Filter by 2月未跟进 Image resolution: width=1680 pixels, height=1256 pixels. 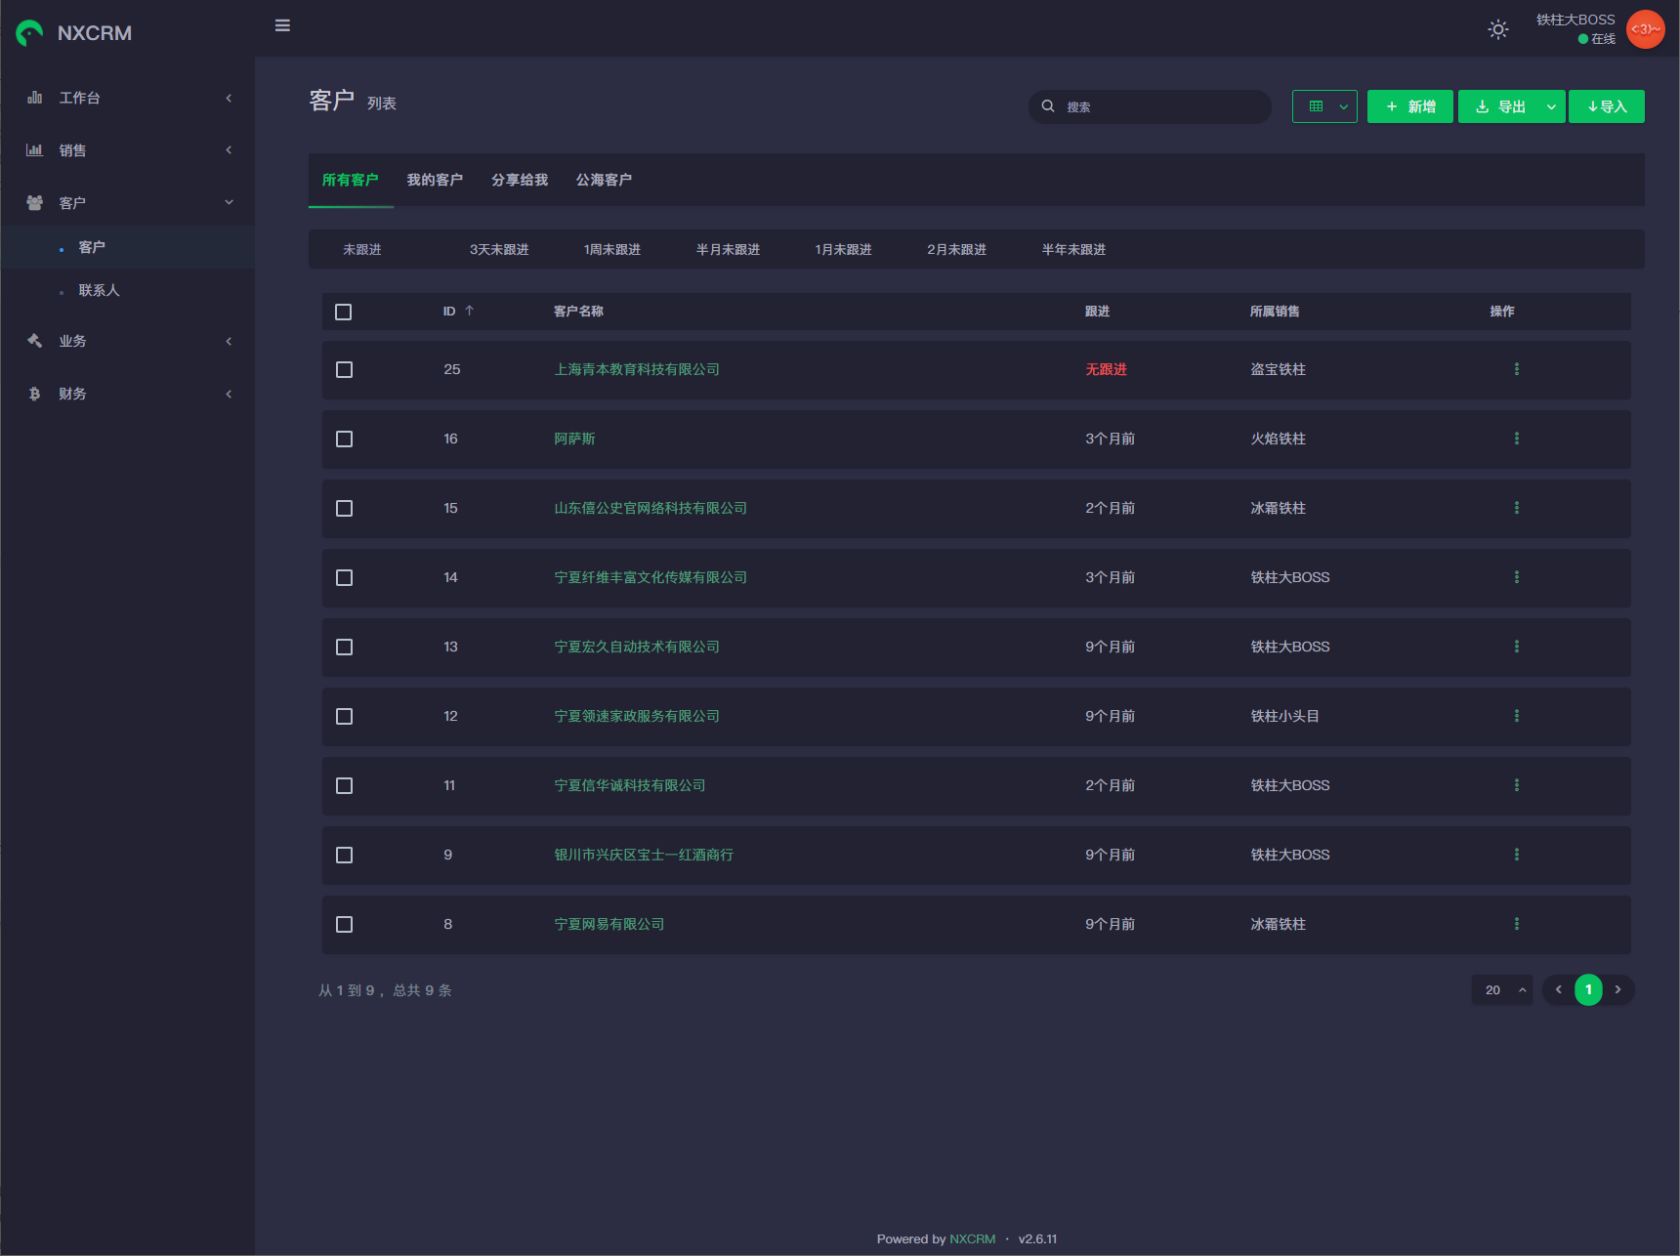(957, 249)
